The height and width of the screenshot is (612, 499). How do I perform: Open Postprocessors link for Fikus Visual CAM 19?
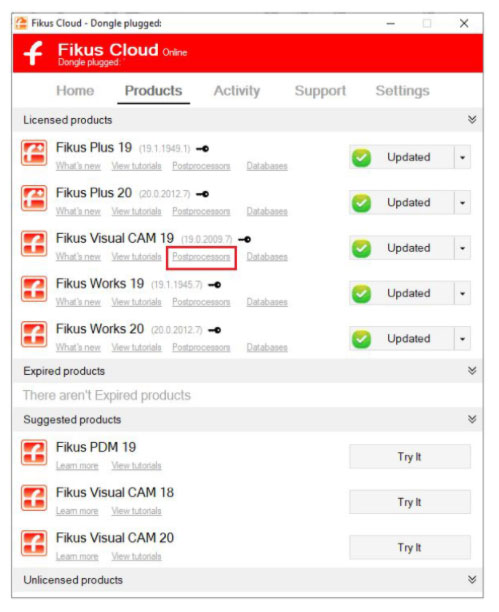pos(201,257)
